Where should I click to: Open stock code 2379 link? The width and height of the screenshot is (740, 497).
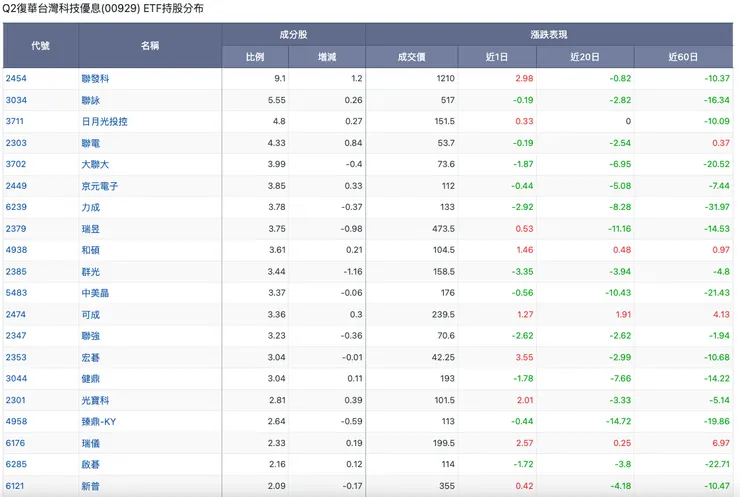16,229
